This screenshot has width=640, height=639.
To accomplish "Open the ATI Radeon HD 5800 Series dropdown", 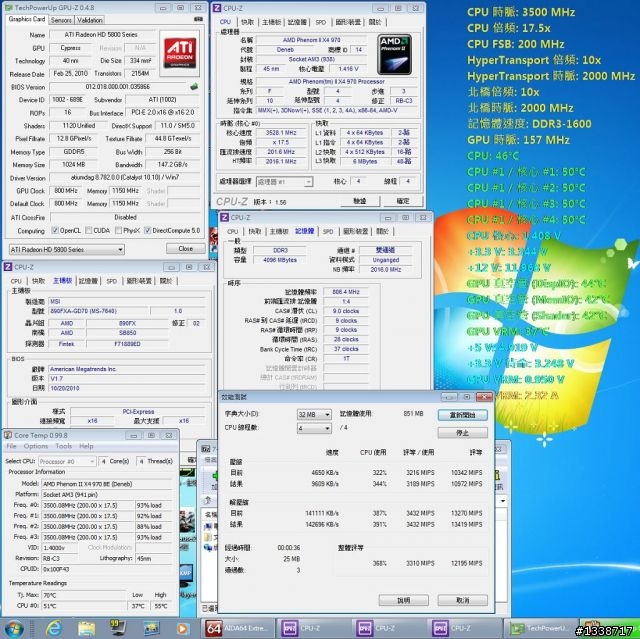I will click(x=67, y=249).
